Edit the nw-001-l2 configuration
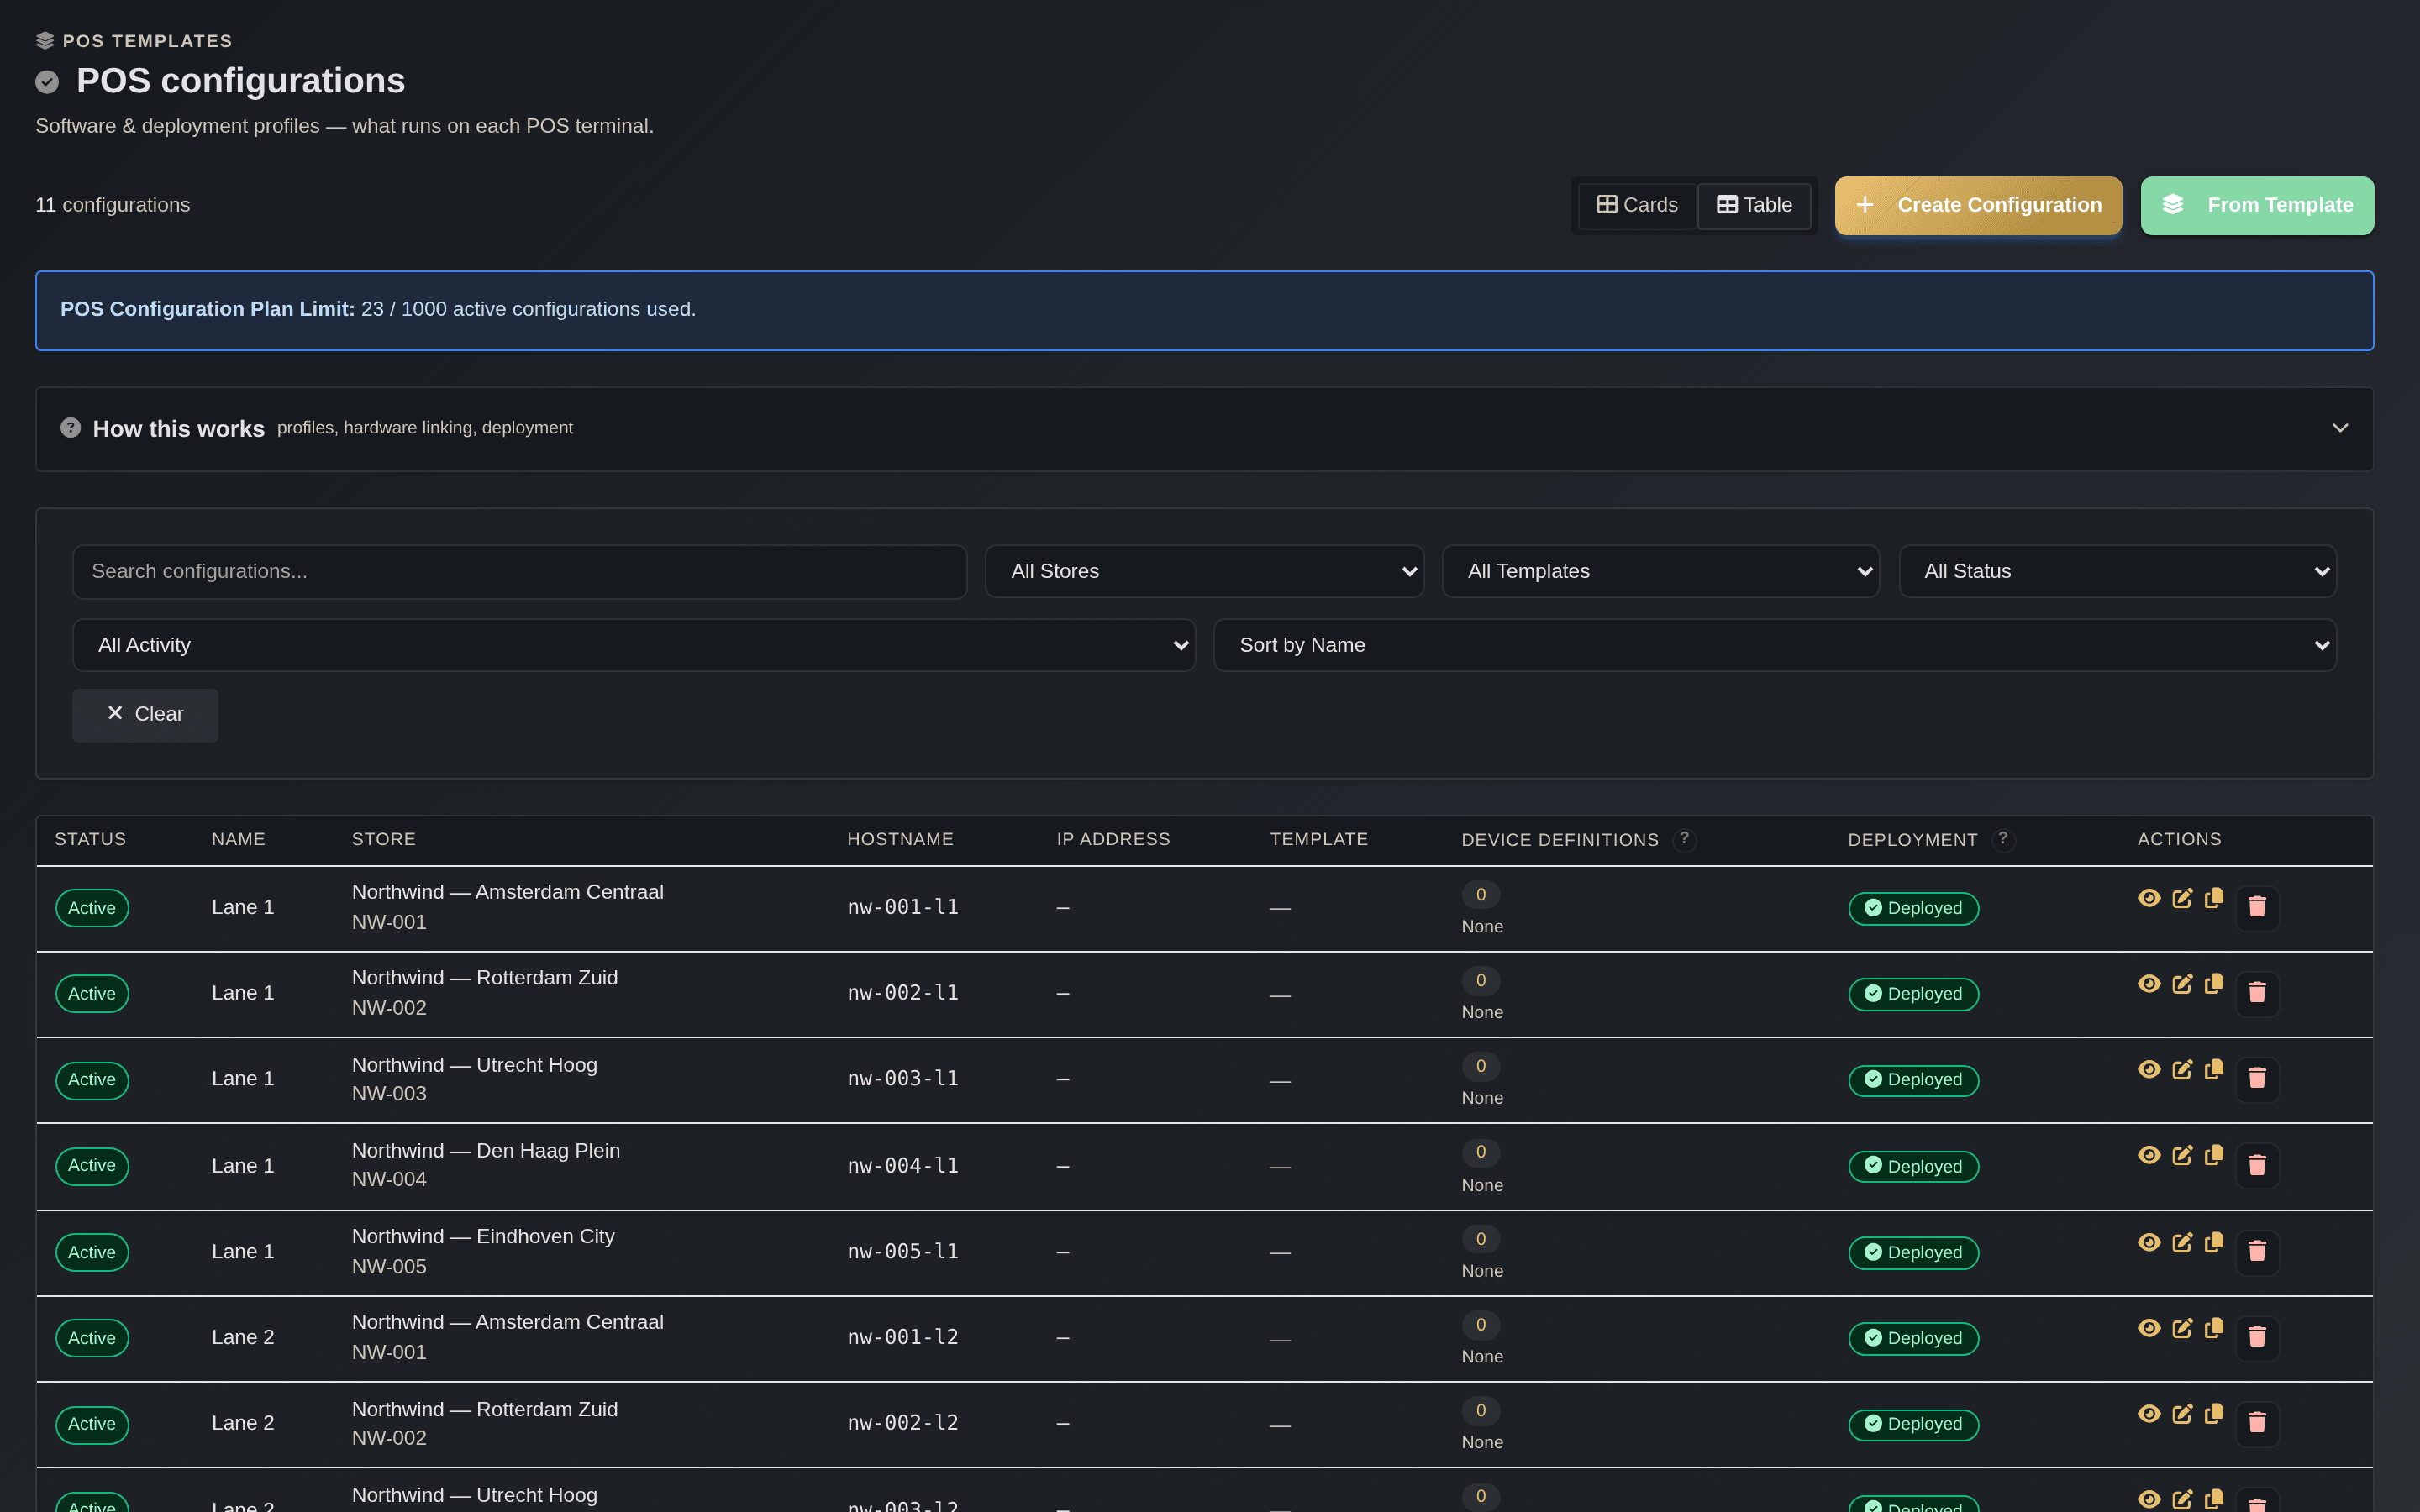This screenshot has width=2420, height=1512. tap(2182, 1328)
